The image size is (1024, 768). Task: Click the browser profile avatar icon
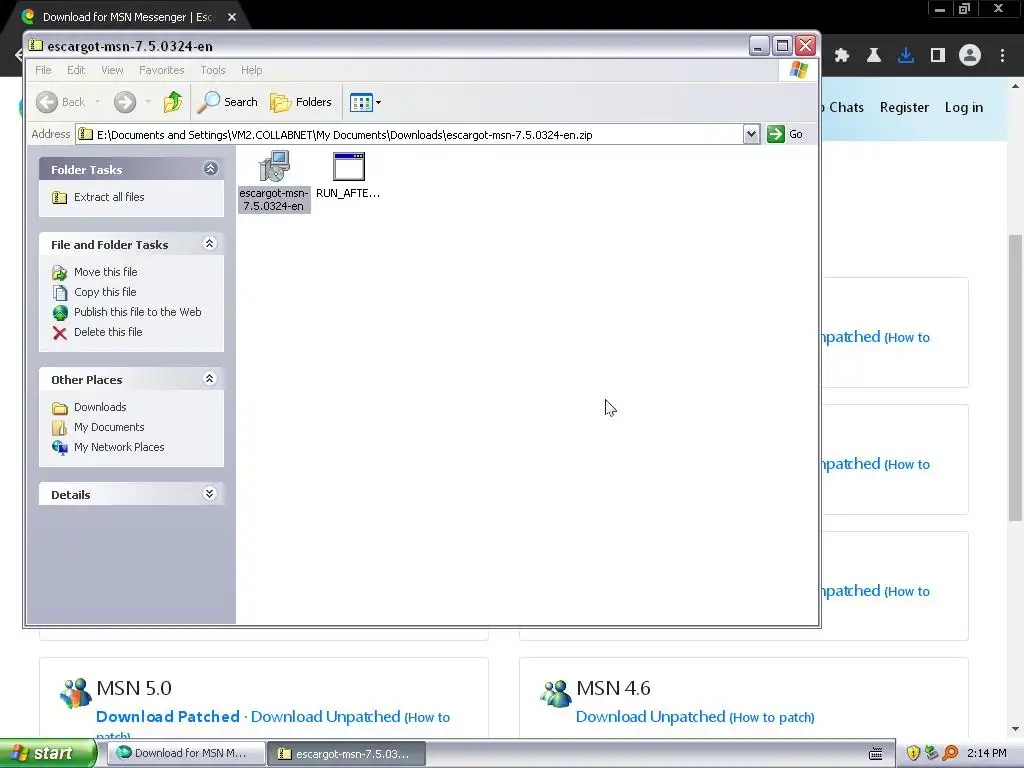pos(970,56)
